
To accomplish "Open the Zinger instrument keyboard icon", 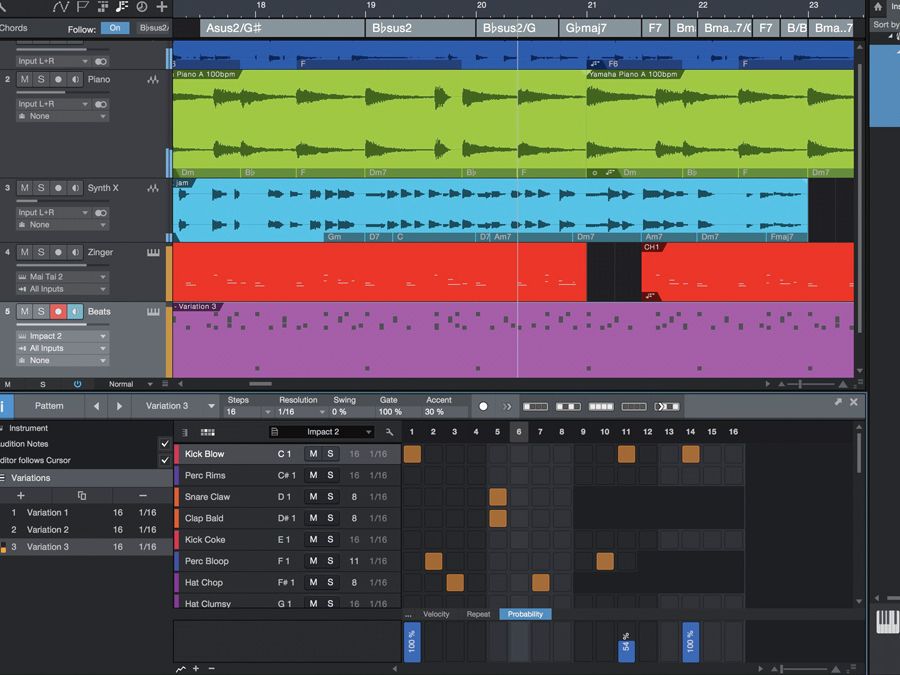I will coord(153,253).
